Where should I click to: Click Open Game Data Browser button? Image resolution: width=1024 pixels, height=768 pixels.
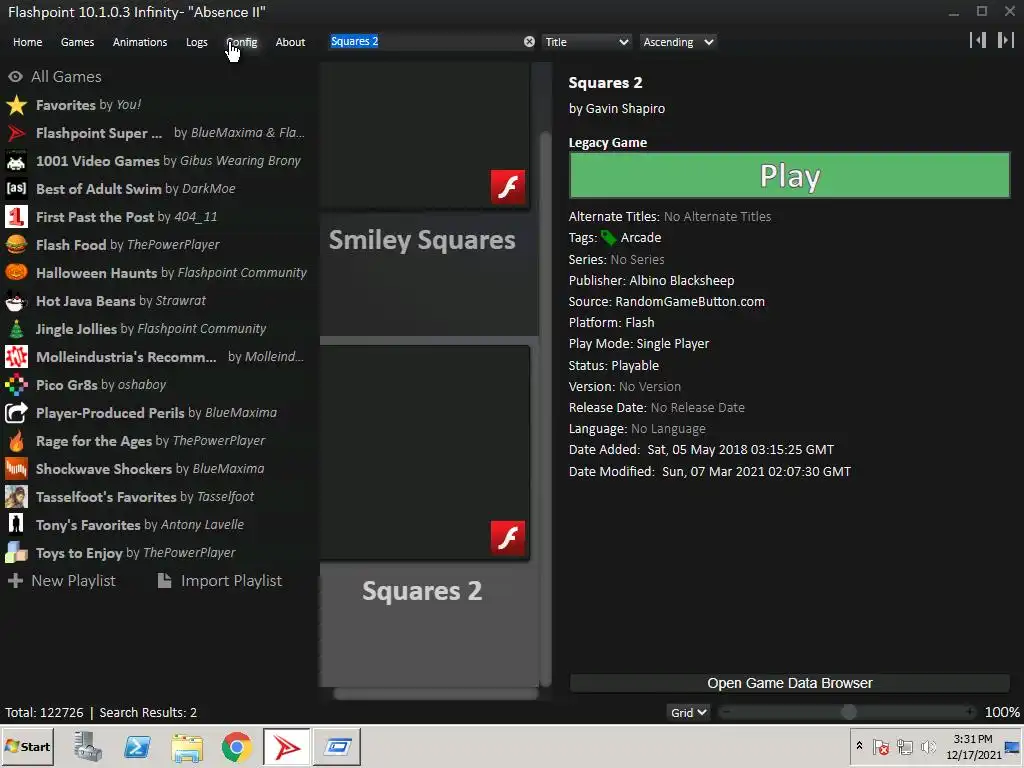coord(790,683)
